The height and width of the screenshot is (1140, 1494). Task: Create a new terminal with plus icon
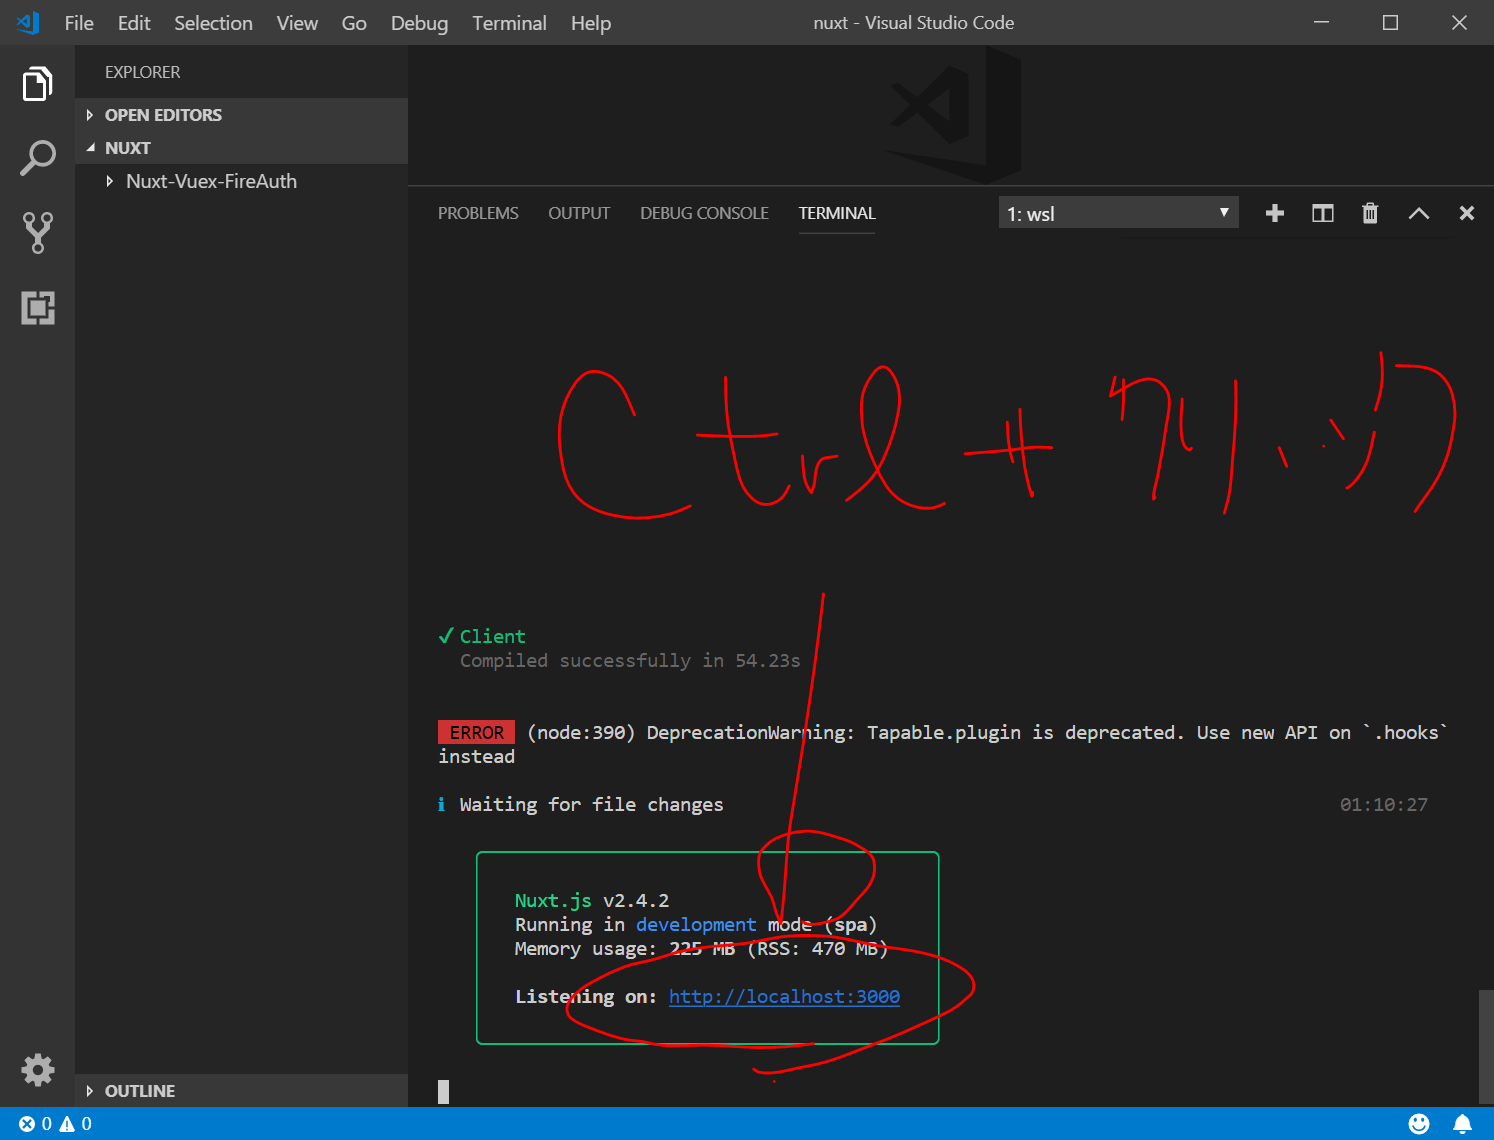1274,213
